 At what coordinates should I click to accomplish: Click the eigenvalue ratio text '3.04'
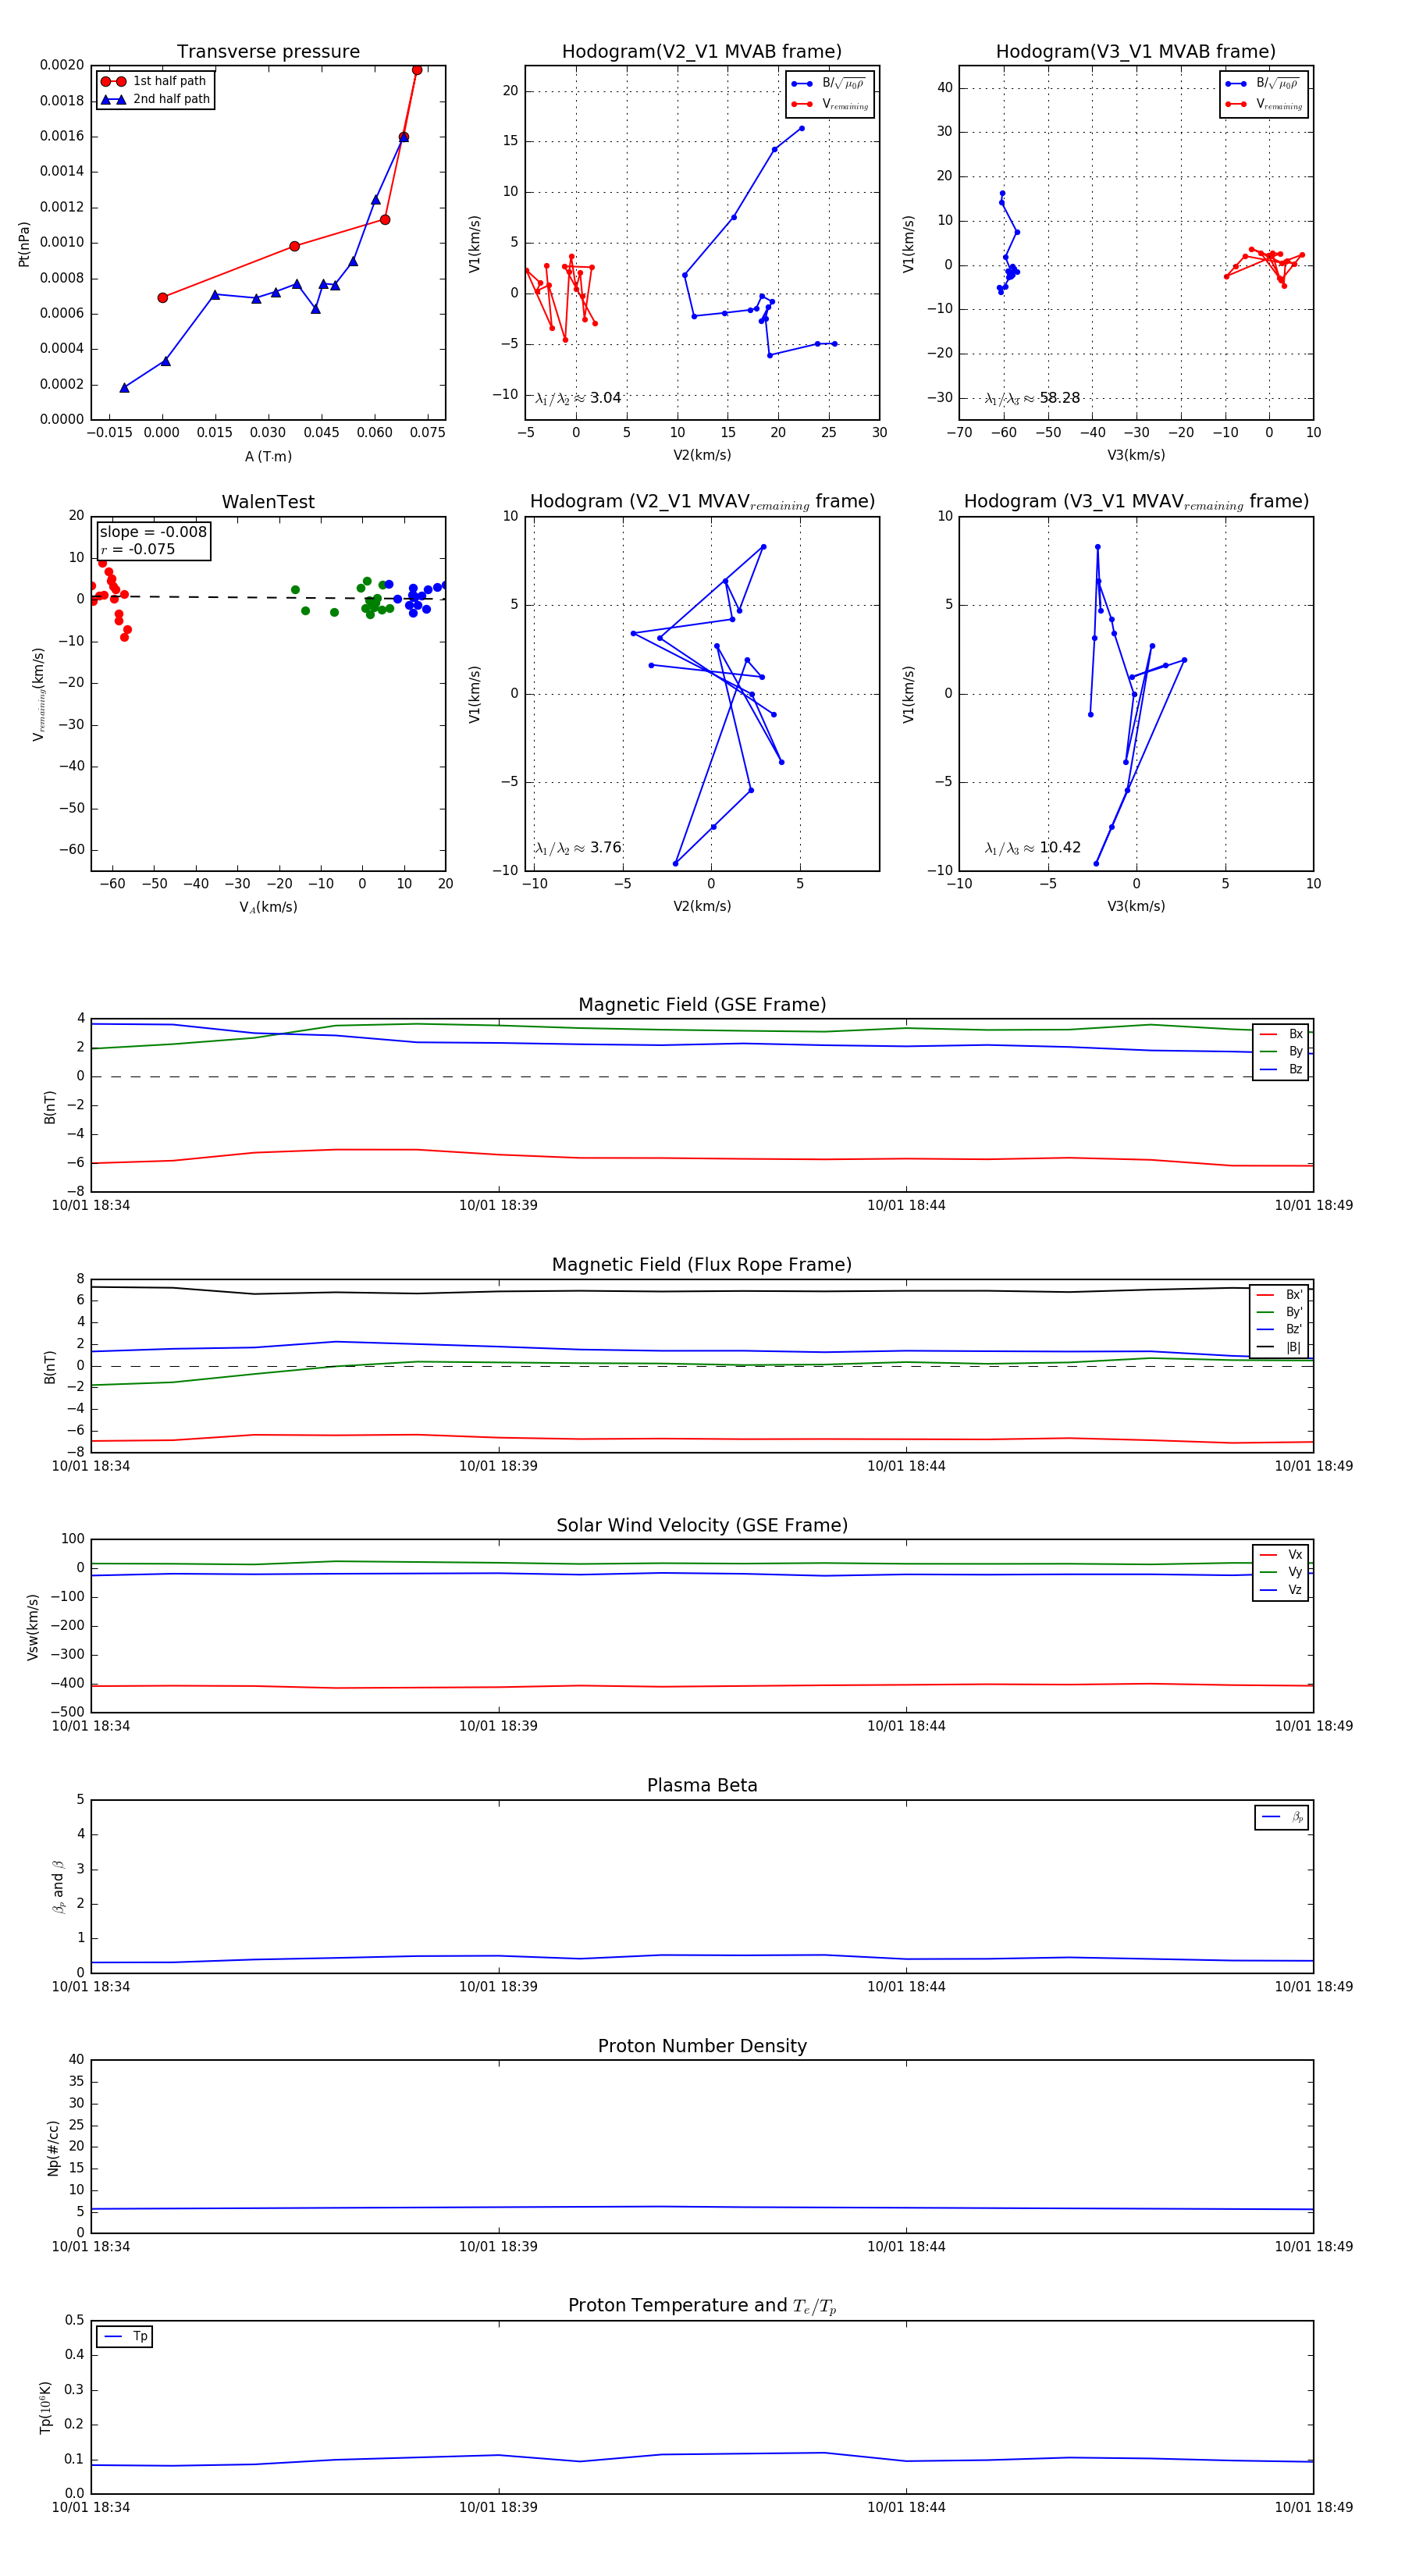pyautogui.click(x=606, y=398)
